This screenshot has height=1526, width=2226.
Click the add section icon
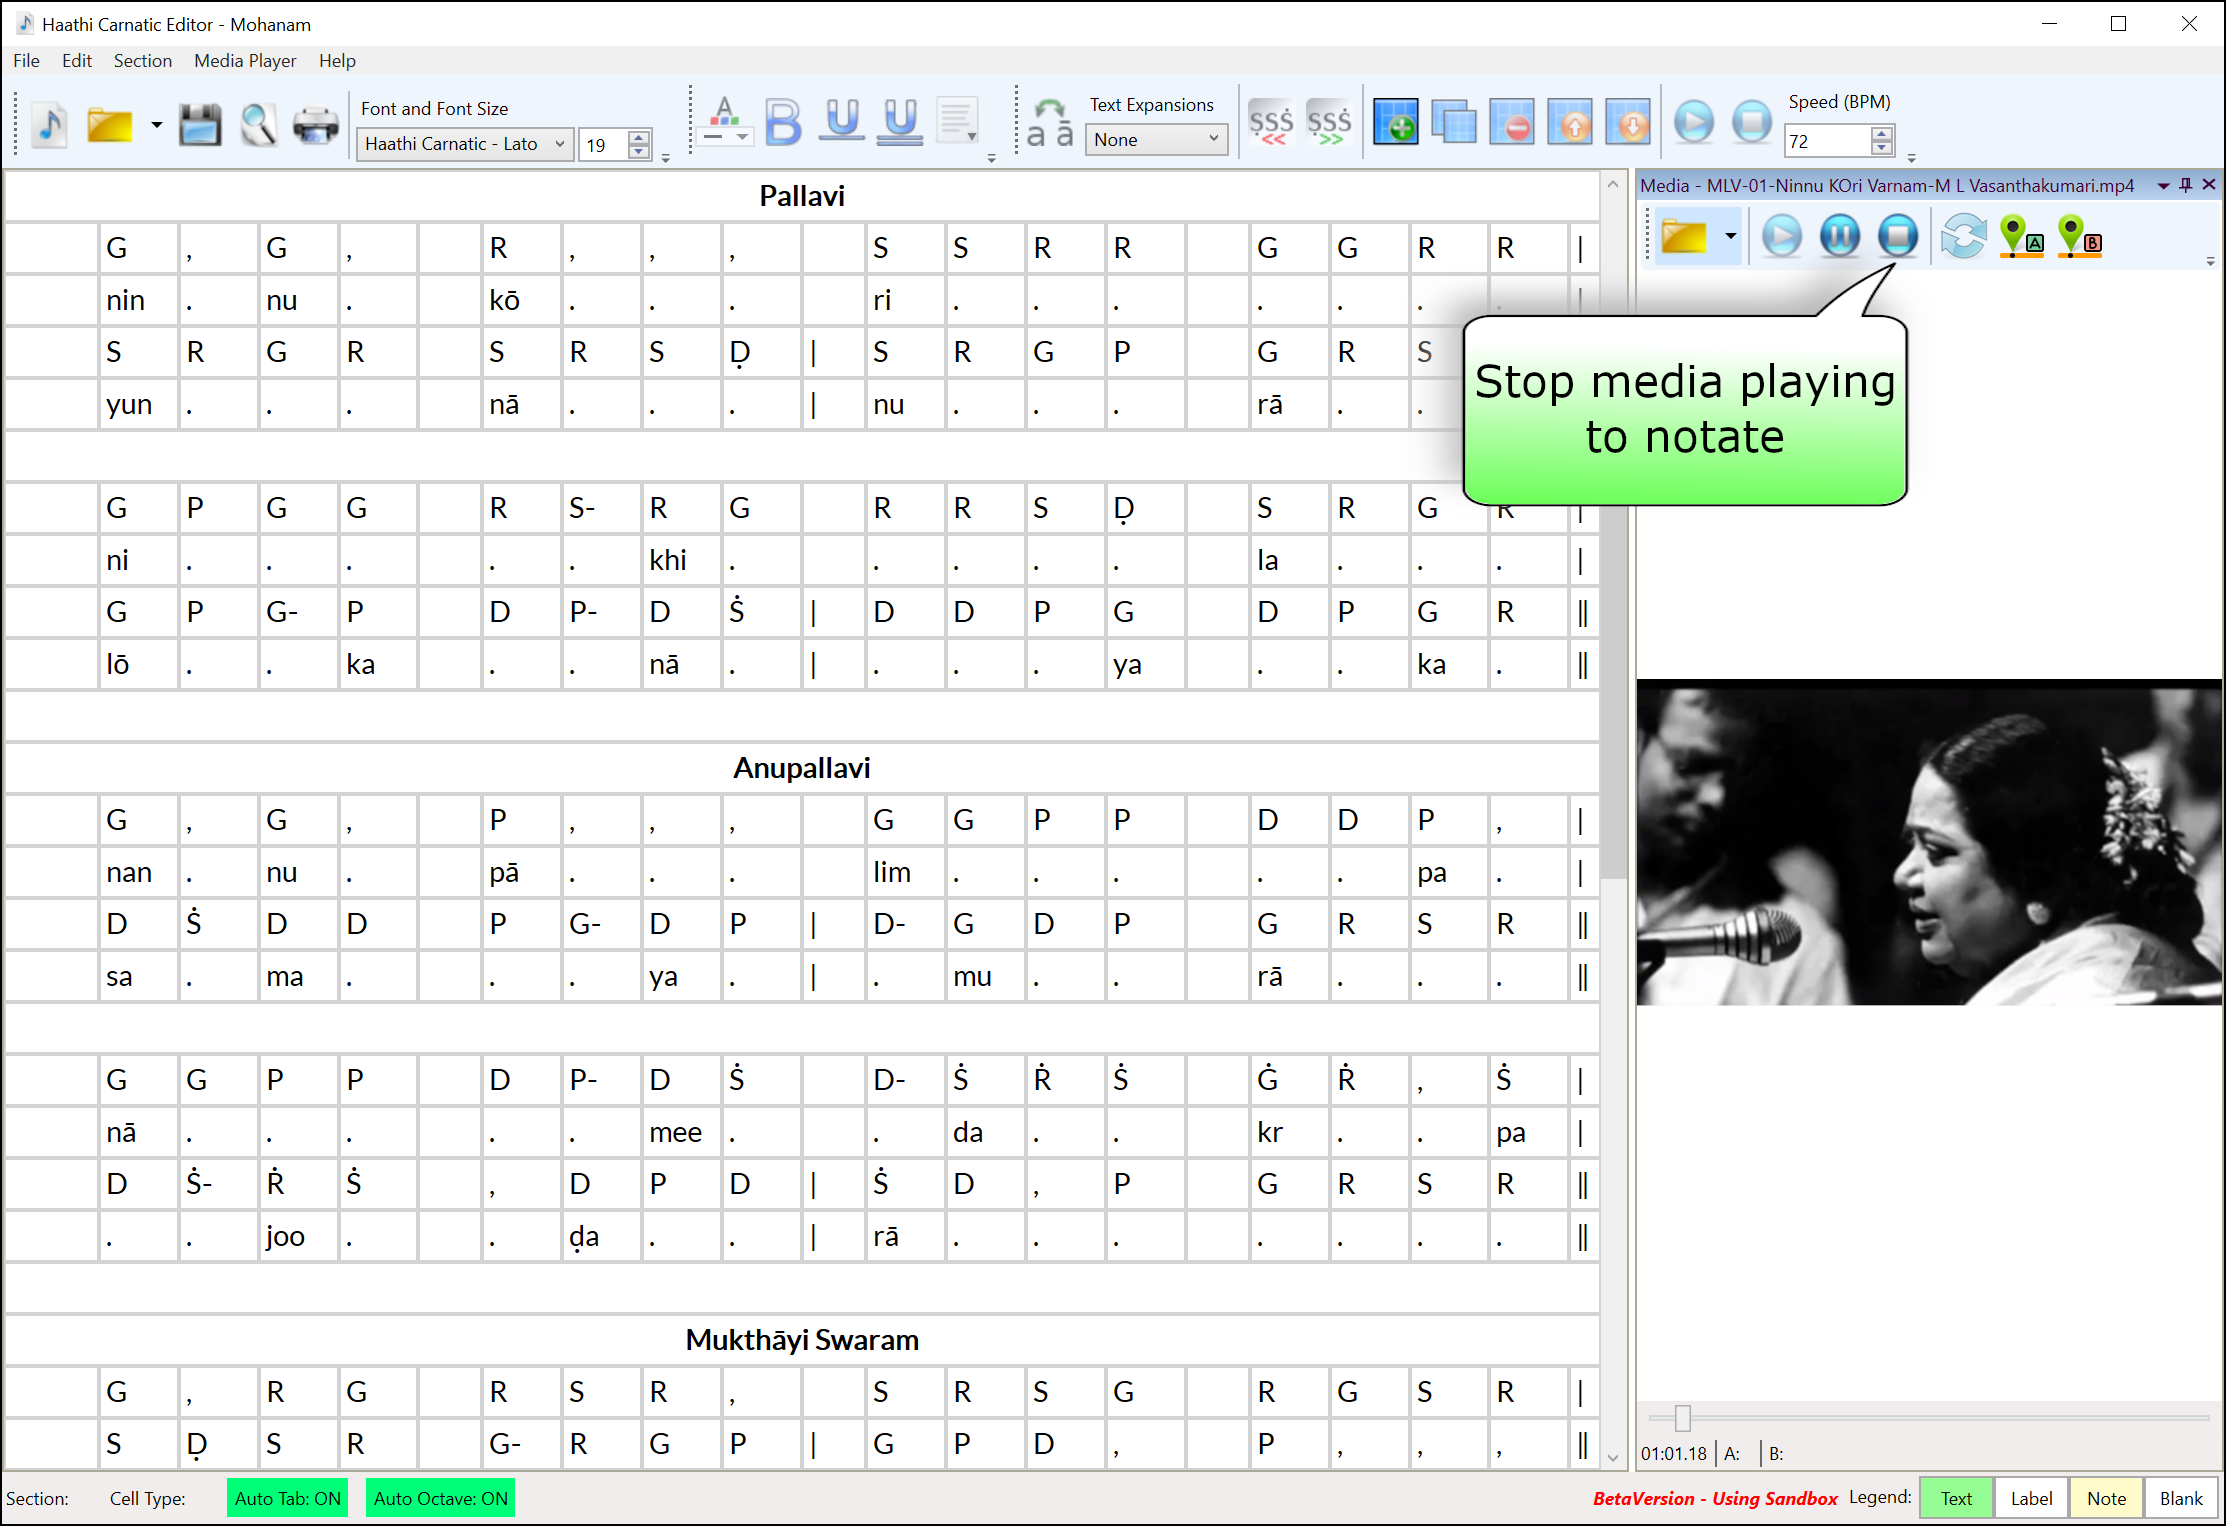(x=1395, y=123)
